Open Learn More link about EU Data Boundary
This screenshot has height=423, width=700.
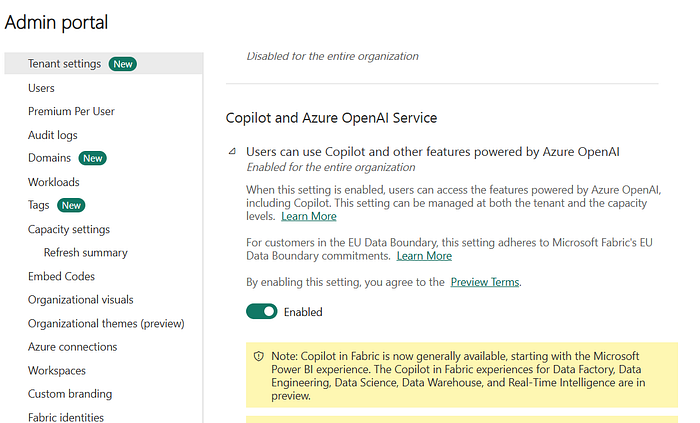pyautogui.click(x=424, y=256)
